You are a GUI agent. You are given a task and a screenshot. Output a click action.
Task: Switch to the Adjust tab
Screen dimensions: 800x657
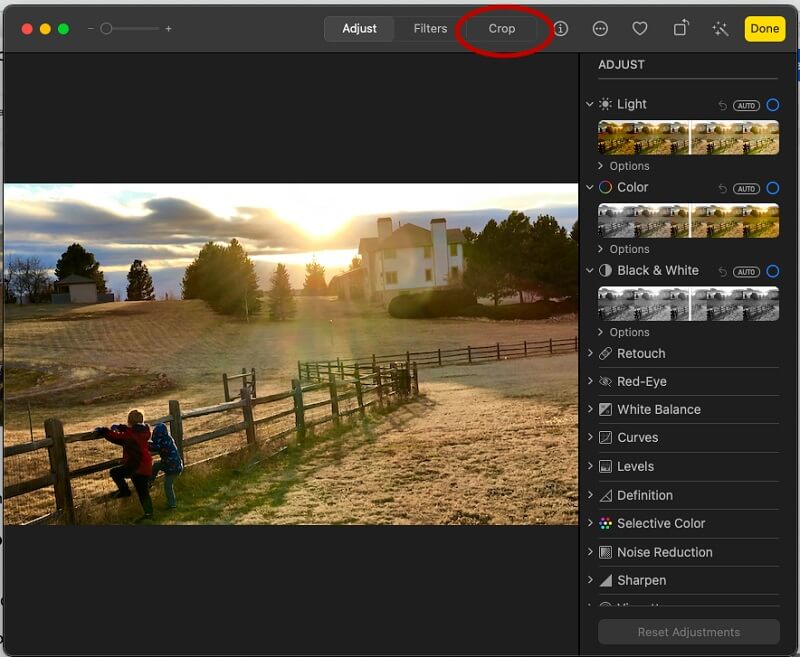[x=359, y=29]
